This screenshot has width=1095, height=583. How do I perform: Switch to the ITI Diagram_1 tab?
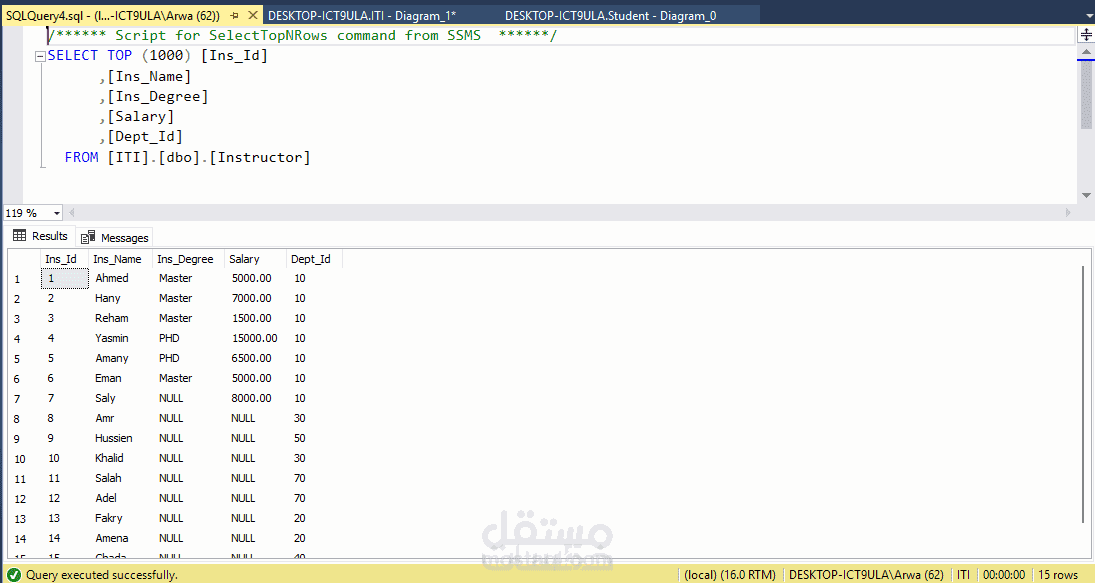362,15
